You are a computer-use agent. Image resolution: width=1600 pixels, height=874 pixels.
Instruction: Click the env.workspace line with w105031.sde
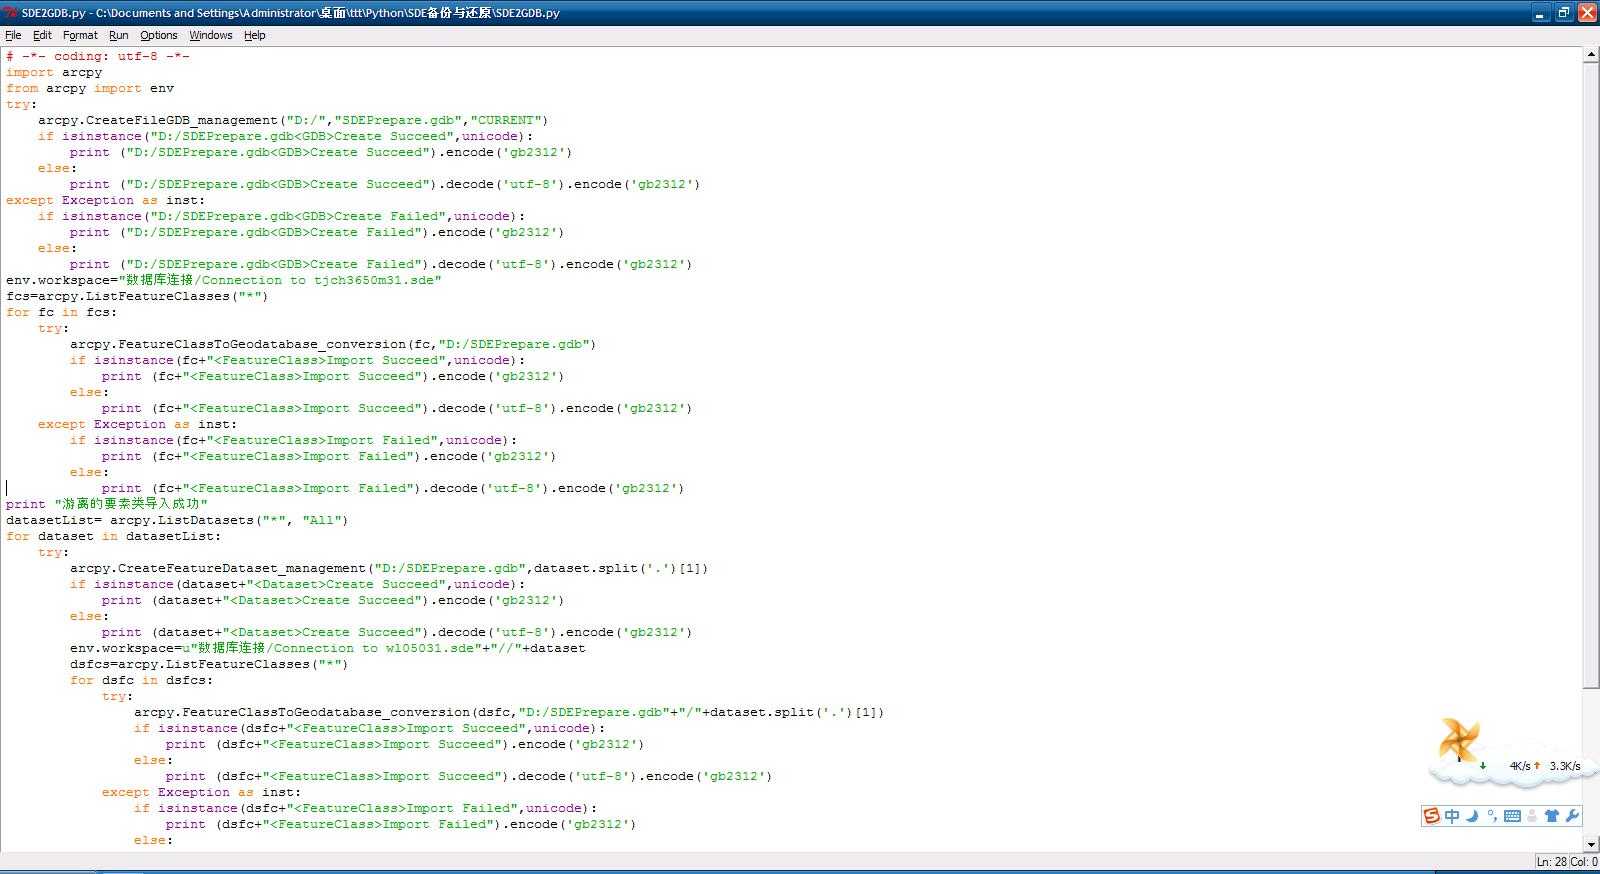(x=328, y=648)
